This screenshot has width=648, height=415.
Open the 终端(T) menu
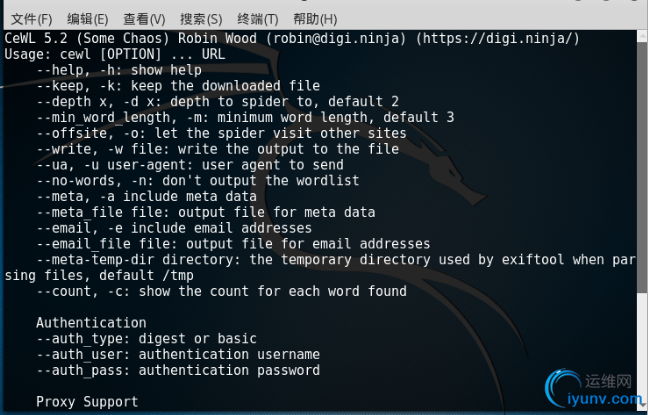click(x=258, y=19)
